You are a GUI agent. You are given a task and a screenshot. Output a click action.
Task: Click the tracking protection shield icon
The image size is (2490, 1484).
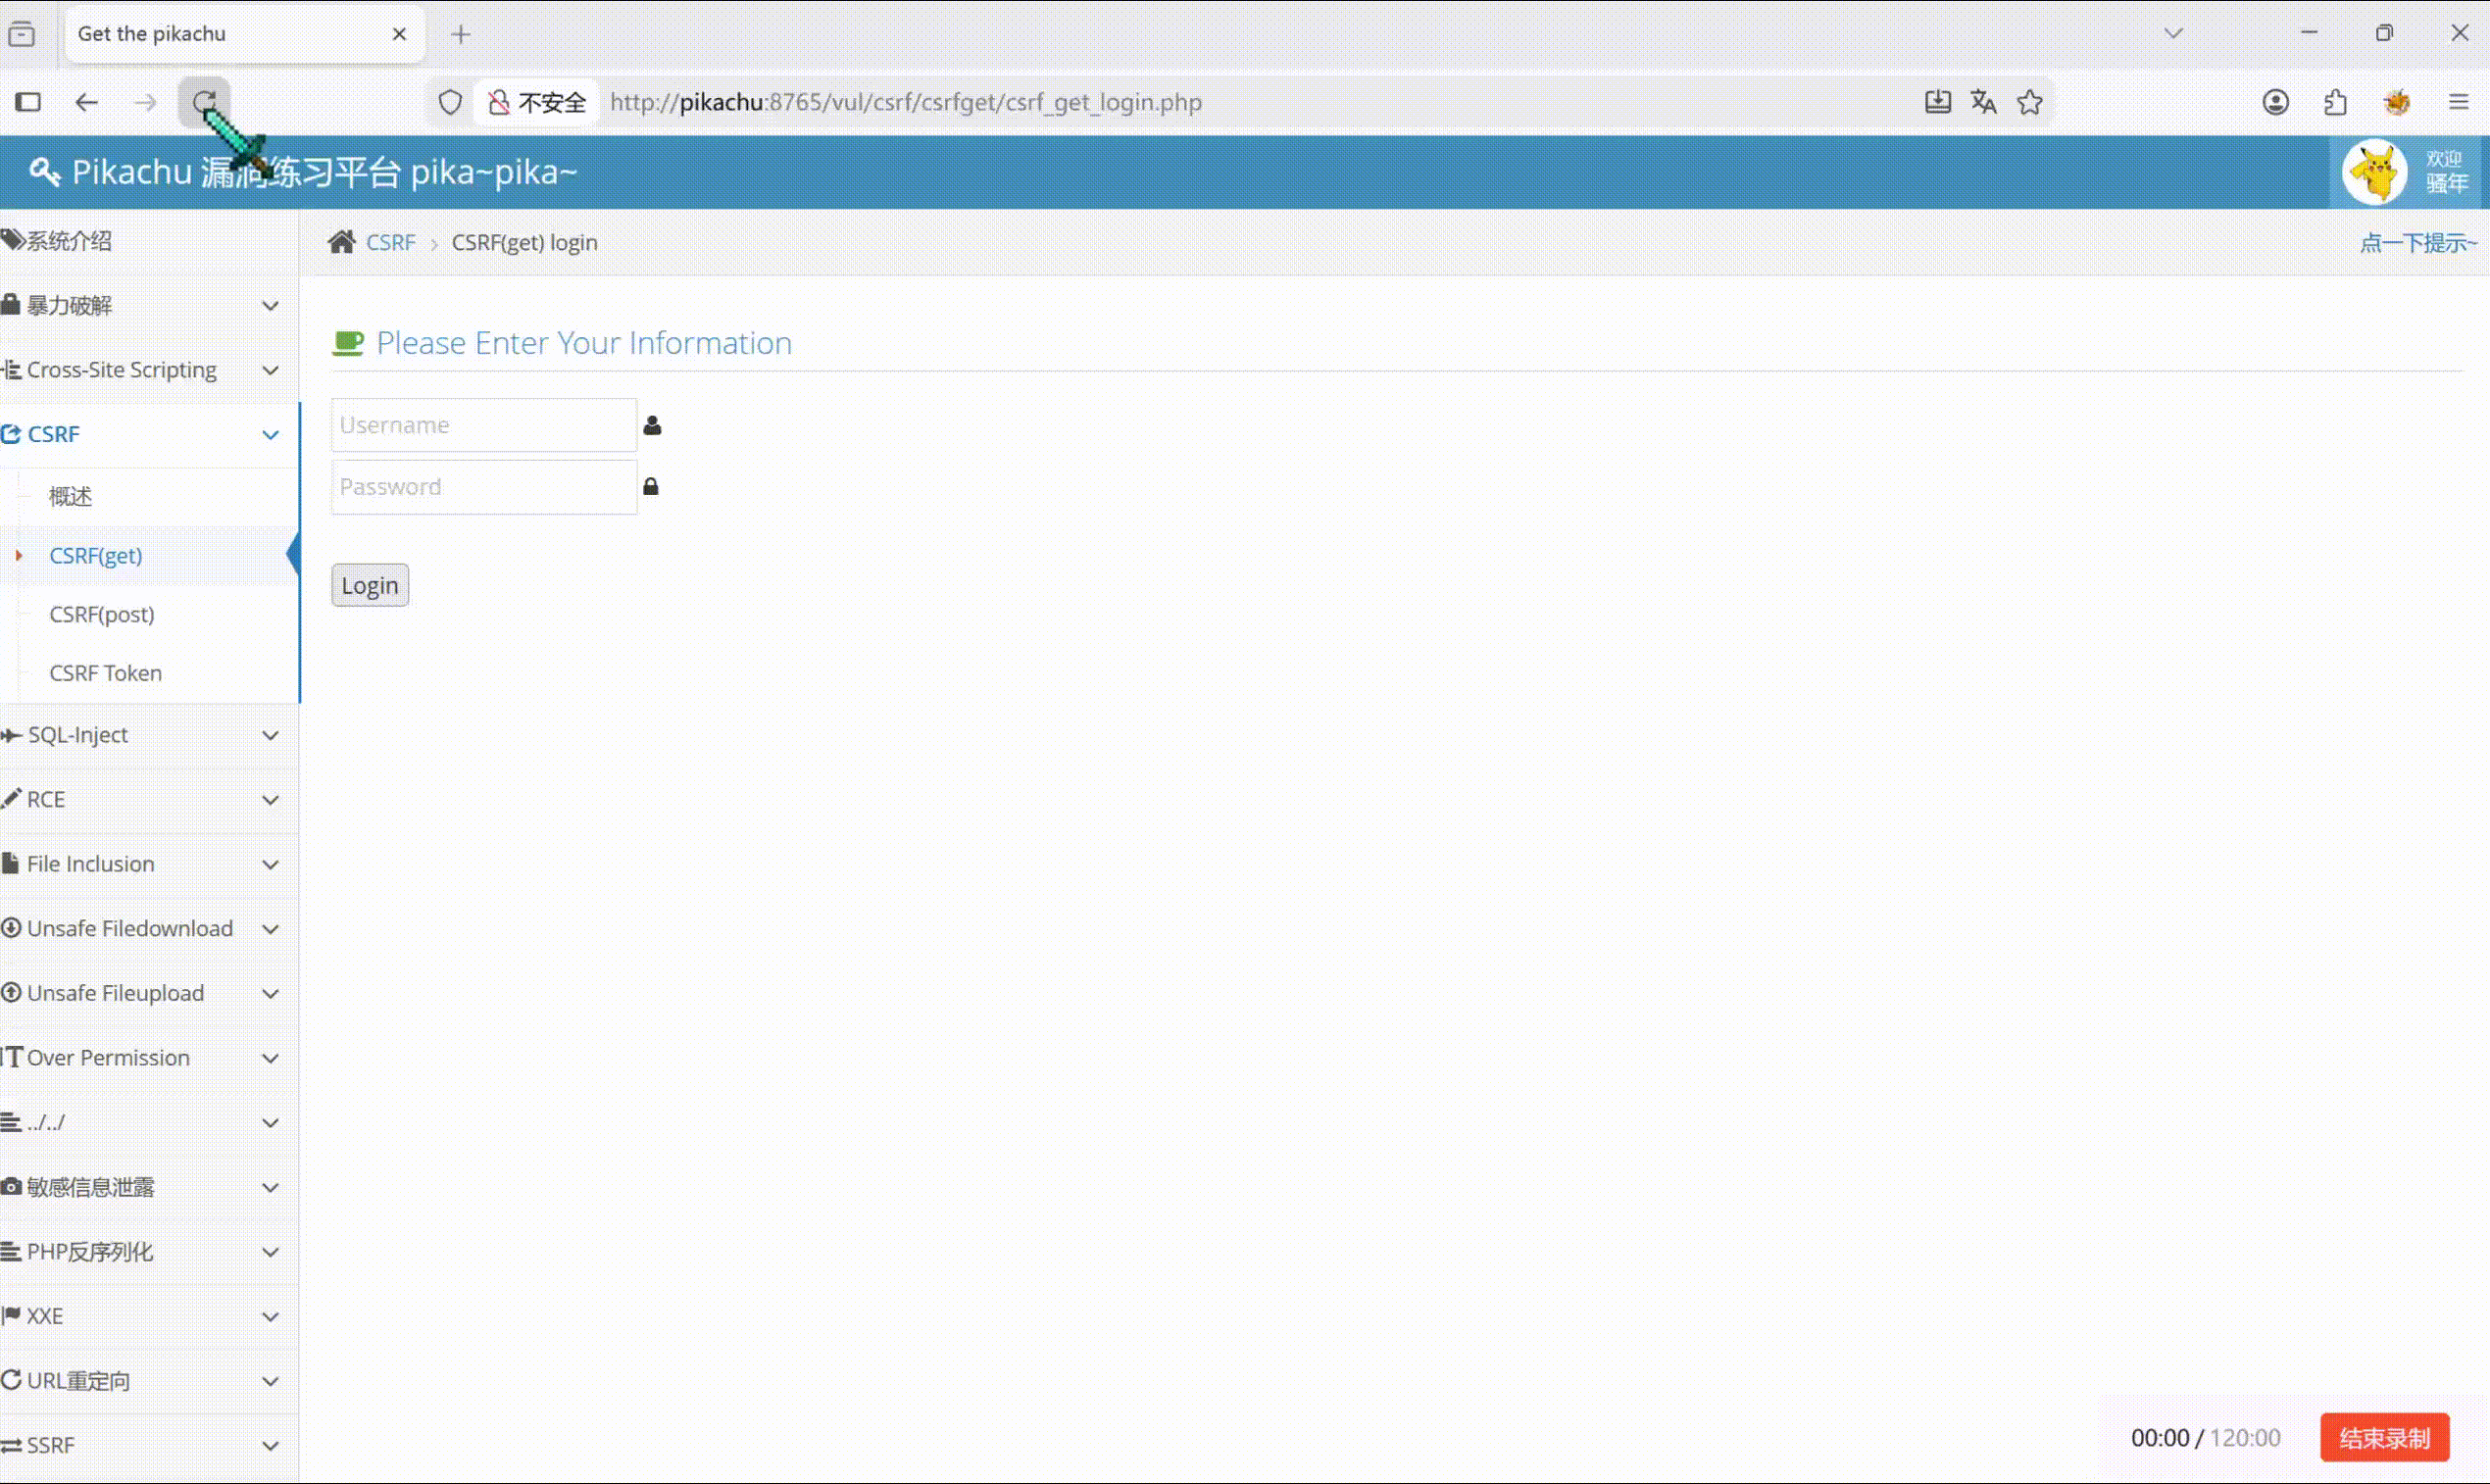(450, 102)
